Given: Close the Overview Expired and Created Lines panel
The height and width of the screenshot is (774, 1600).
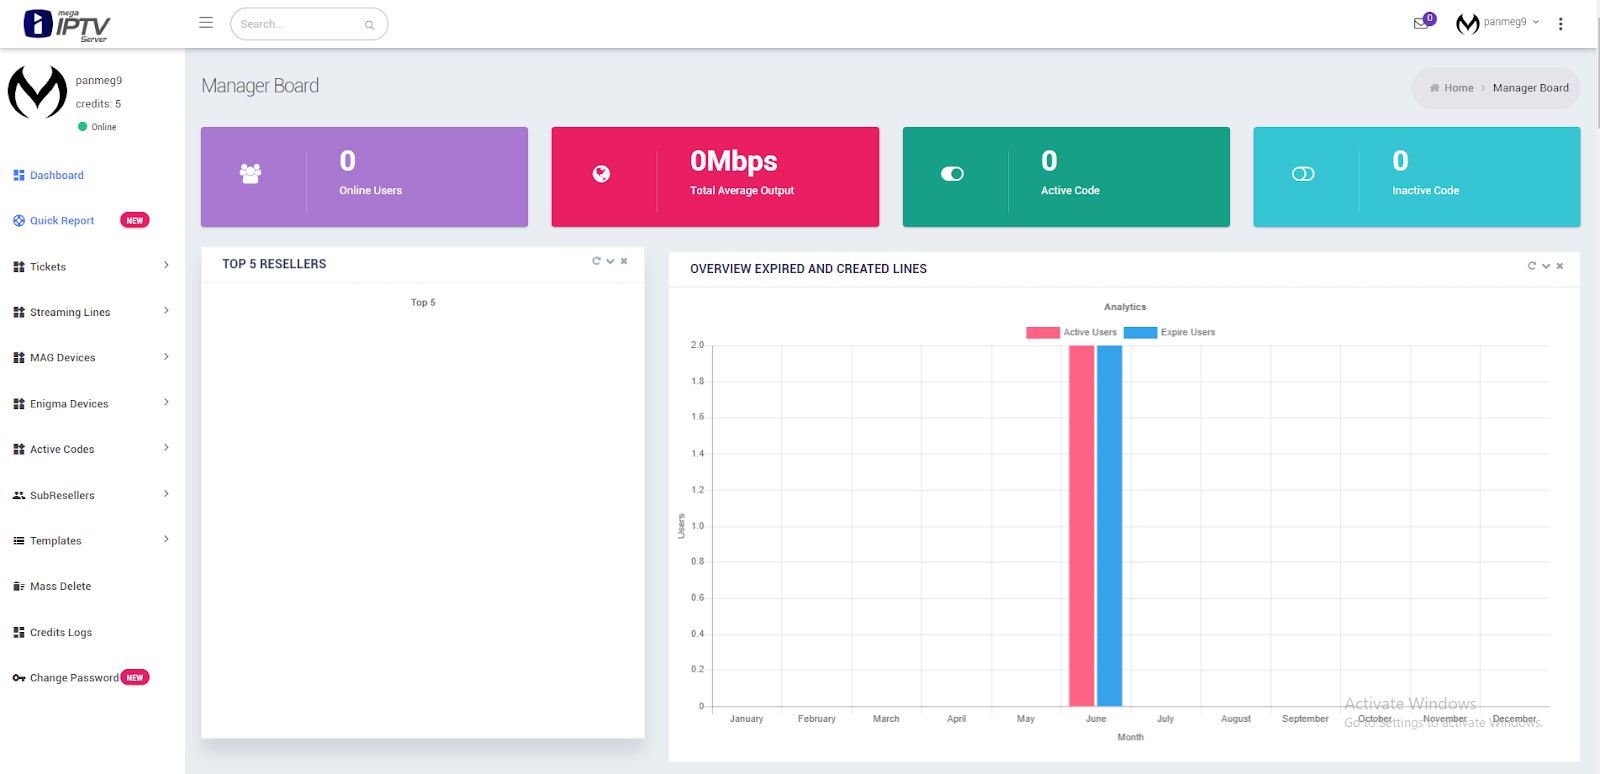Looking at the screenshot, I should [1560, 266].
